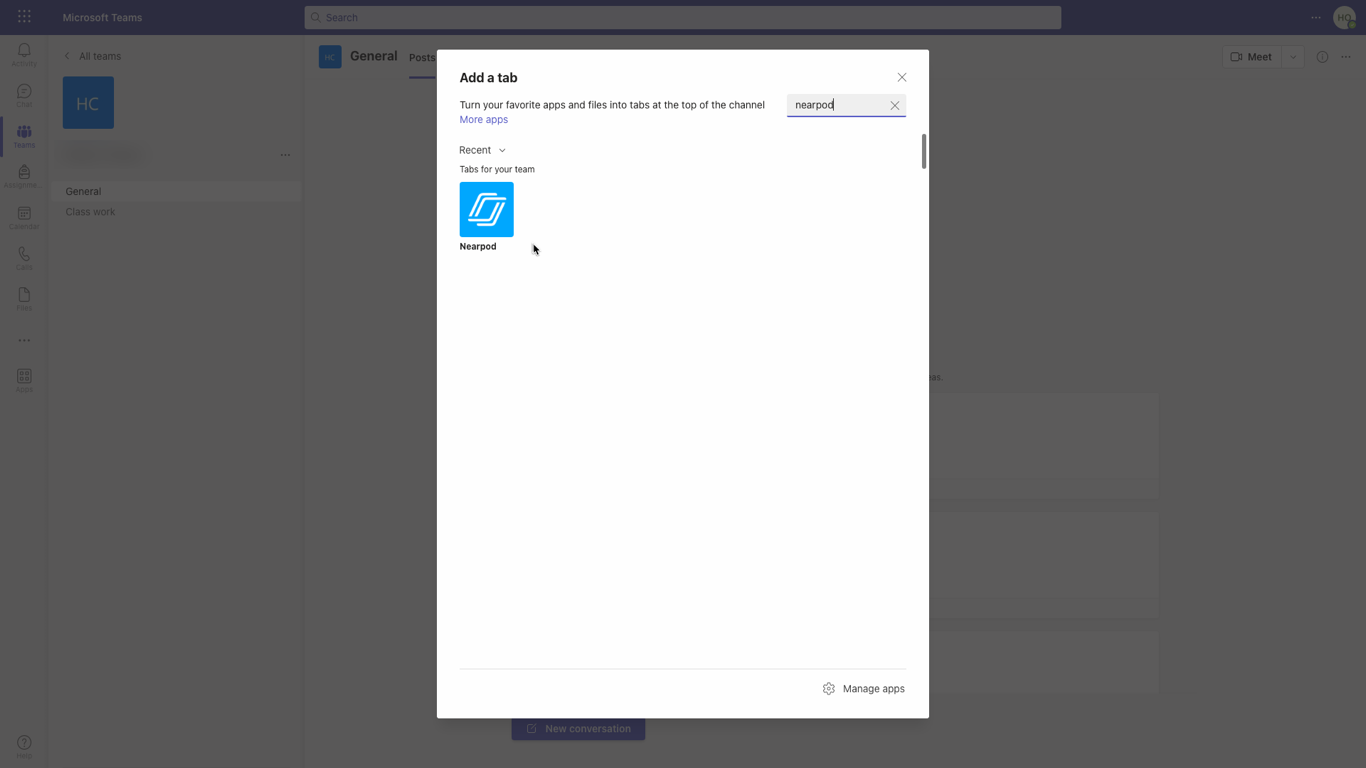Click the Tabs for your team label
This screenshot has height=768, width=1366.
497,170
